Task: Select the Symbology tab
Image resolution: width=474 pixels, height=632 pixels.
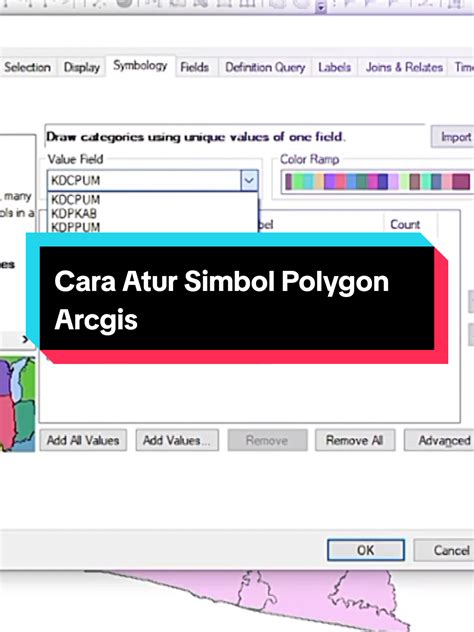Action: (140, 66)
